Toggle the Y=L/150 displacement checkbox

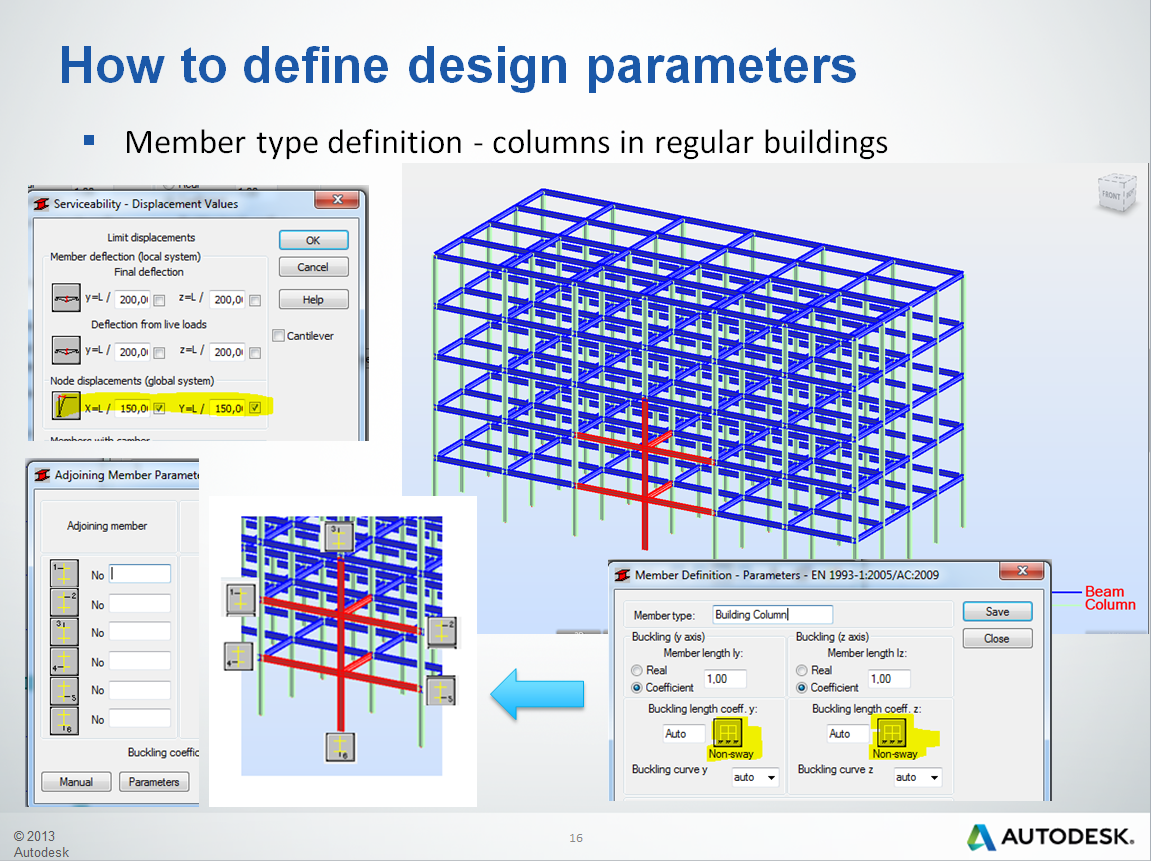(x=255, y=409)
